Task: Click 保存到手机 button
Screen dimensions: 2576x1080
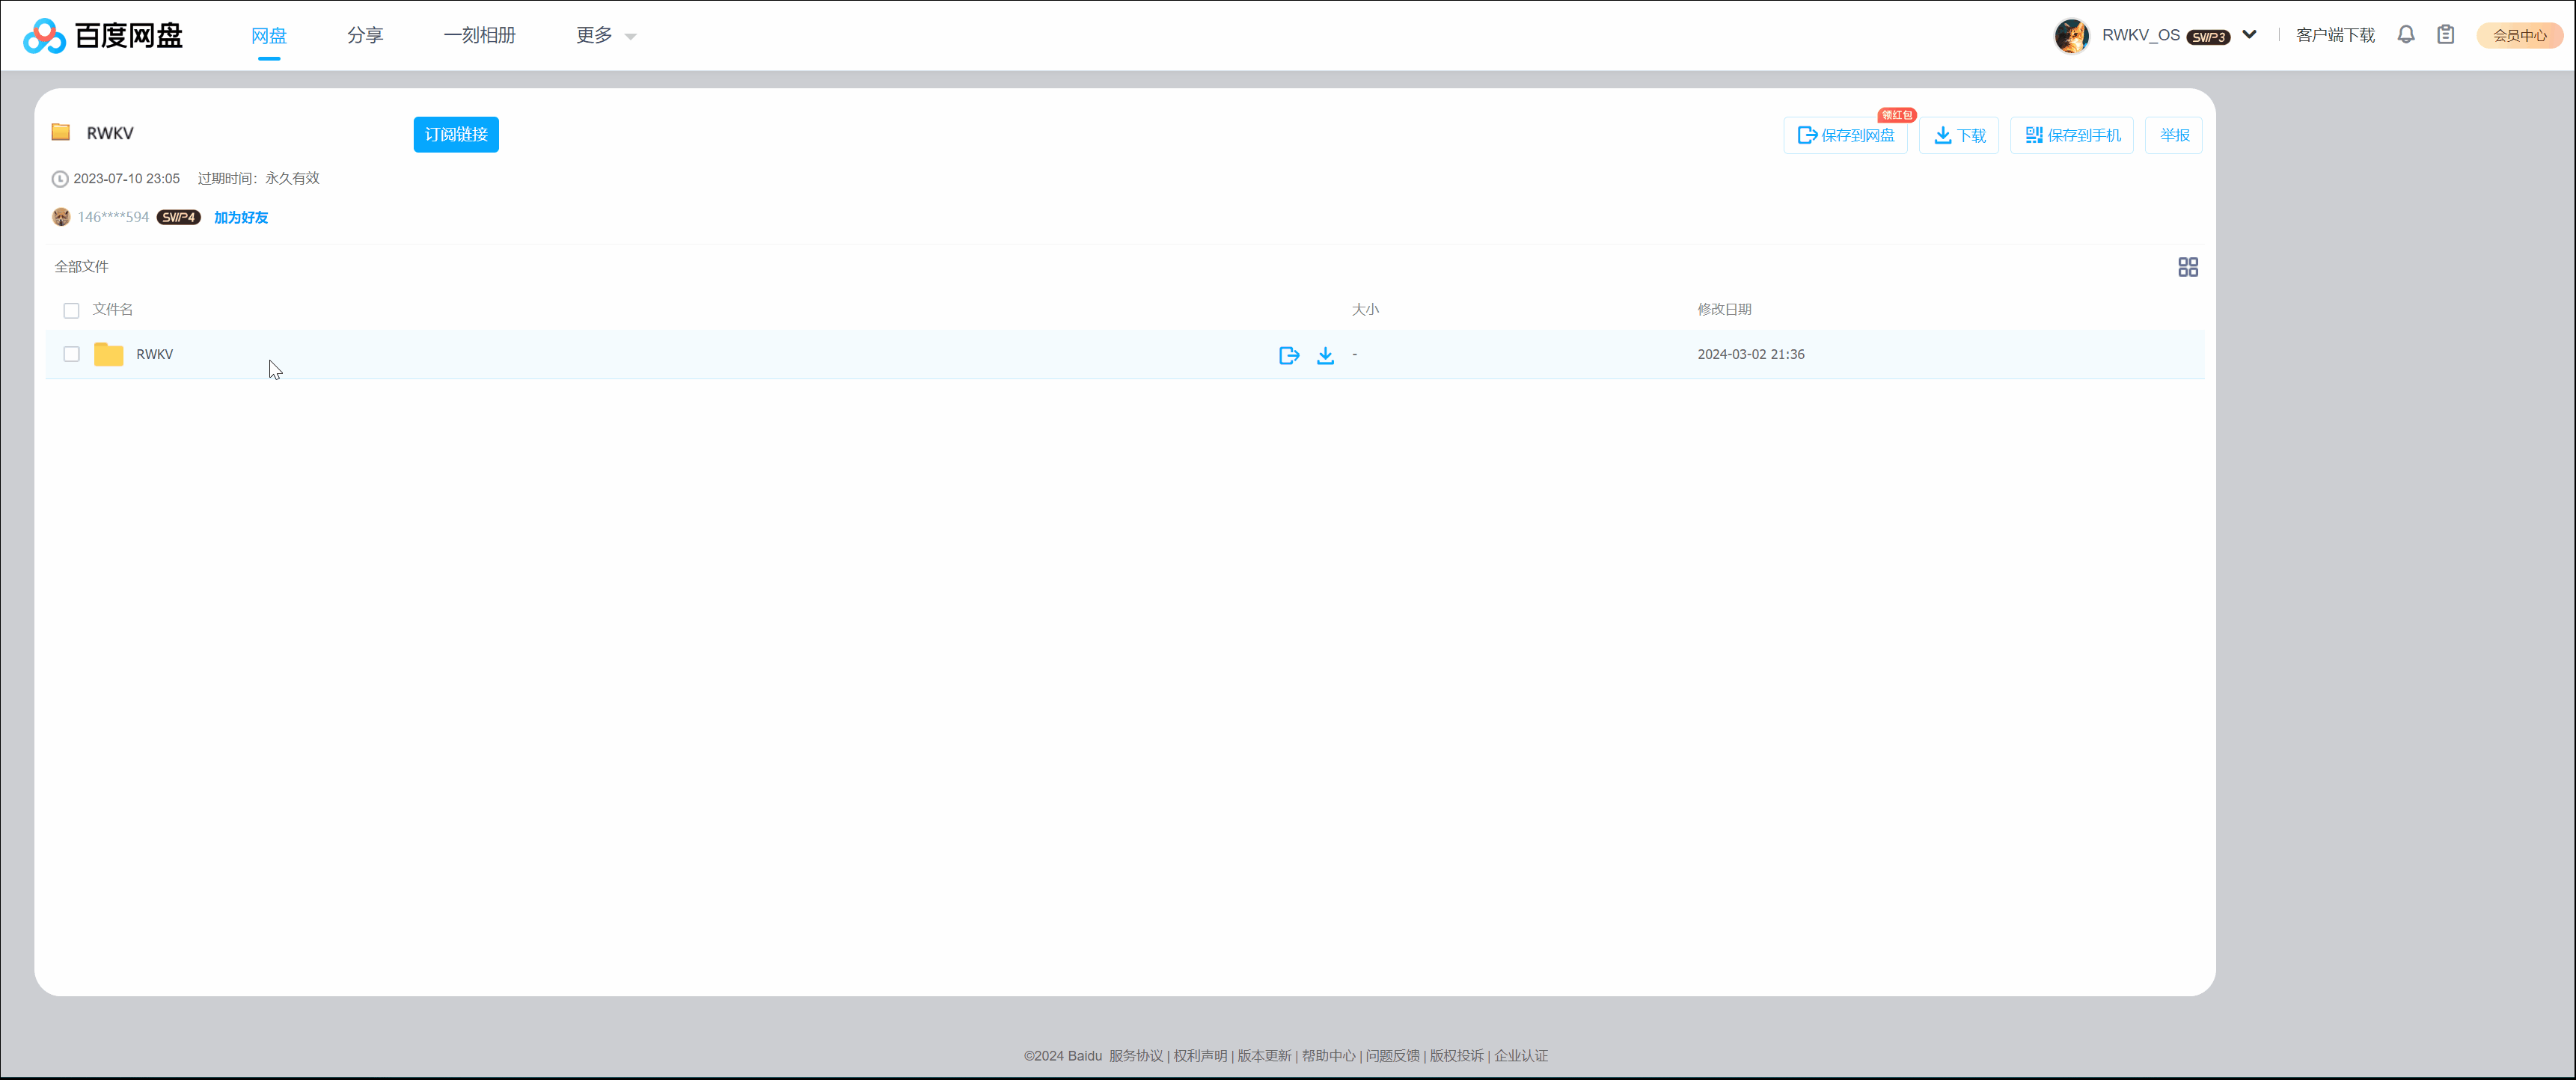Action: [x=2071, y=135]
